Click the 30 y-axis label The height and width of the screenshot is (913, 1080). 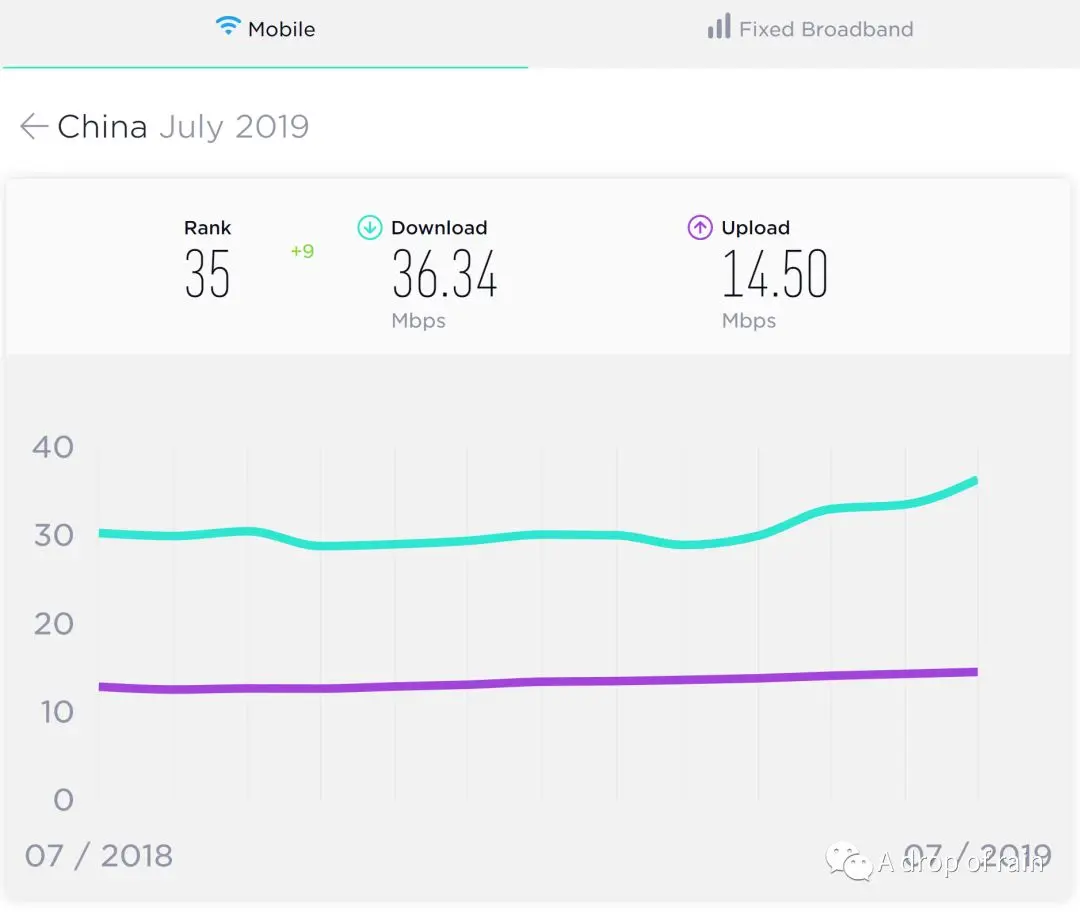click(54, 536)
